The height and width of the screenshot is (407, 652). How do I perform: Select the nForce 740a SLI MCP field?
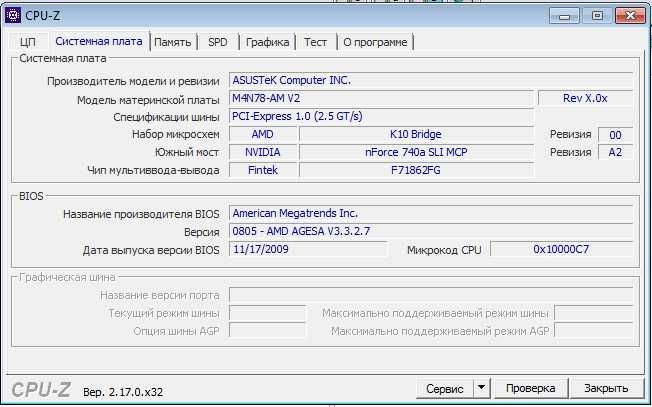click(416, 152)
